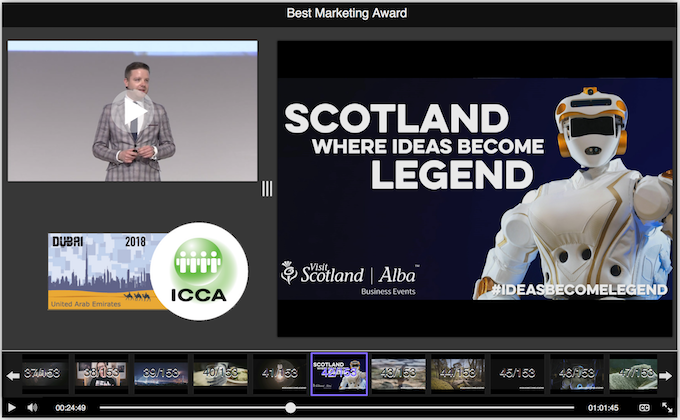
Task: Click the total duration 01:01:45
Action: tap(603, 408)
